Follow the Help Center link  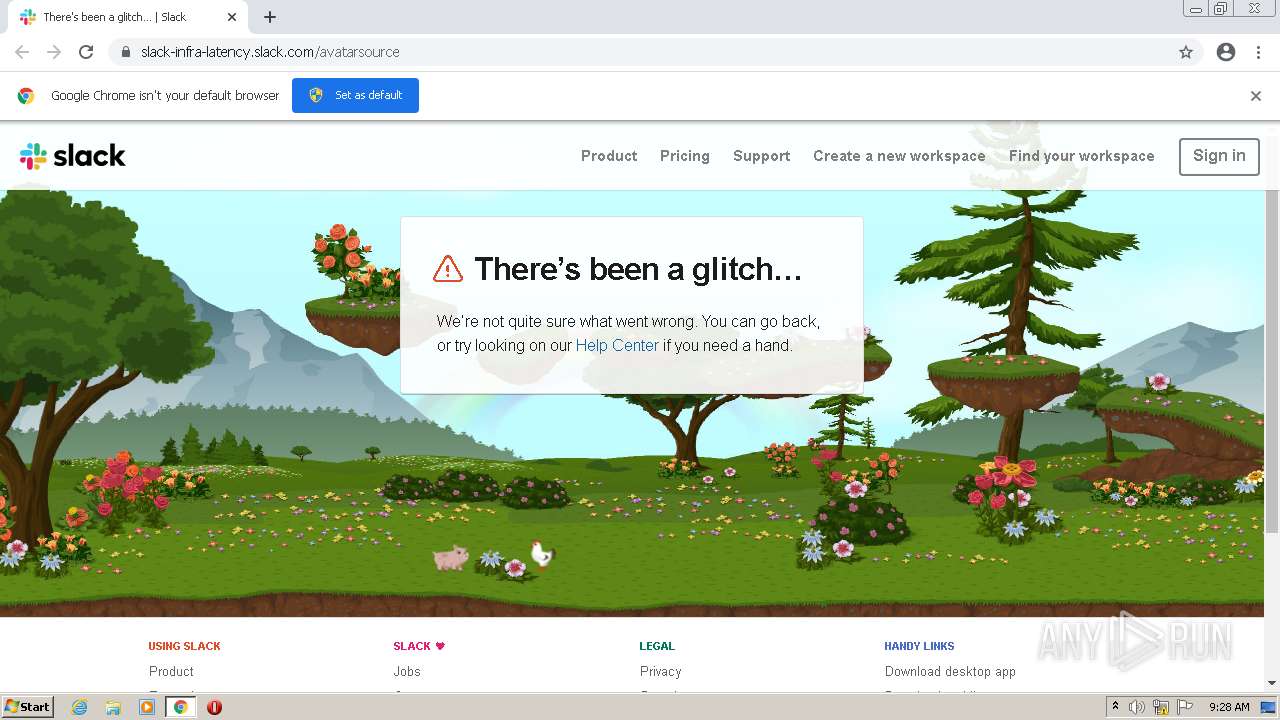coord(617,345)
